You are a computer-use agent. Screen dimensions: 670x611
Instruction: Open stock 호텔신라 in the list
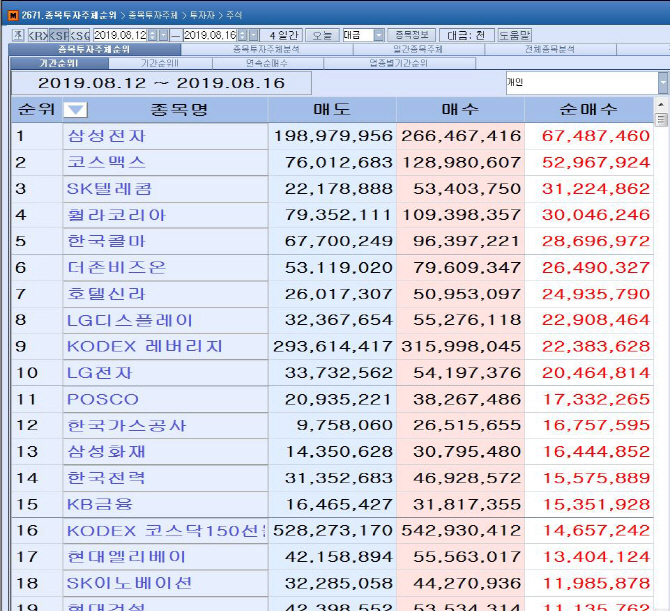[106, 294]
